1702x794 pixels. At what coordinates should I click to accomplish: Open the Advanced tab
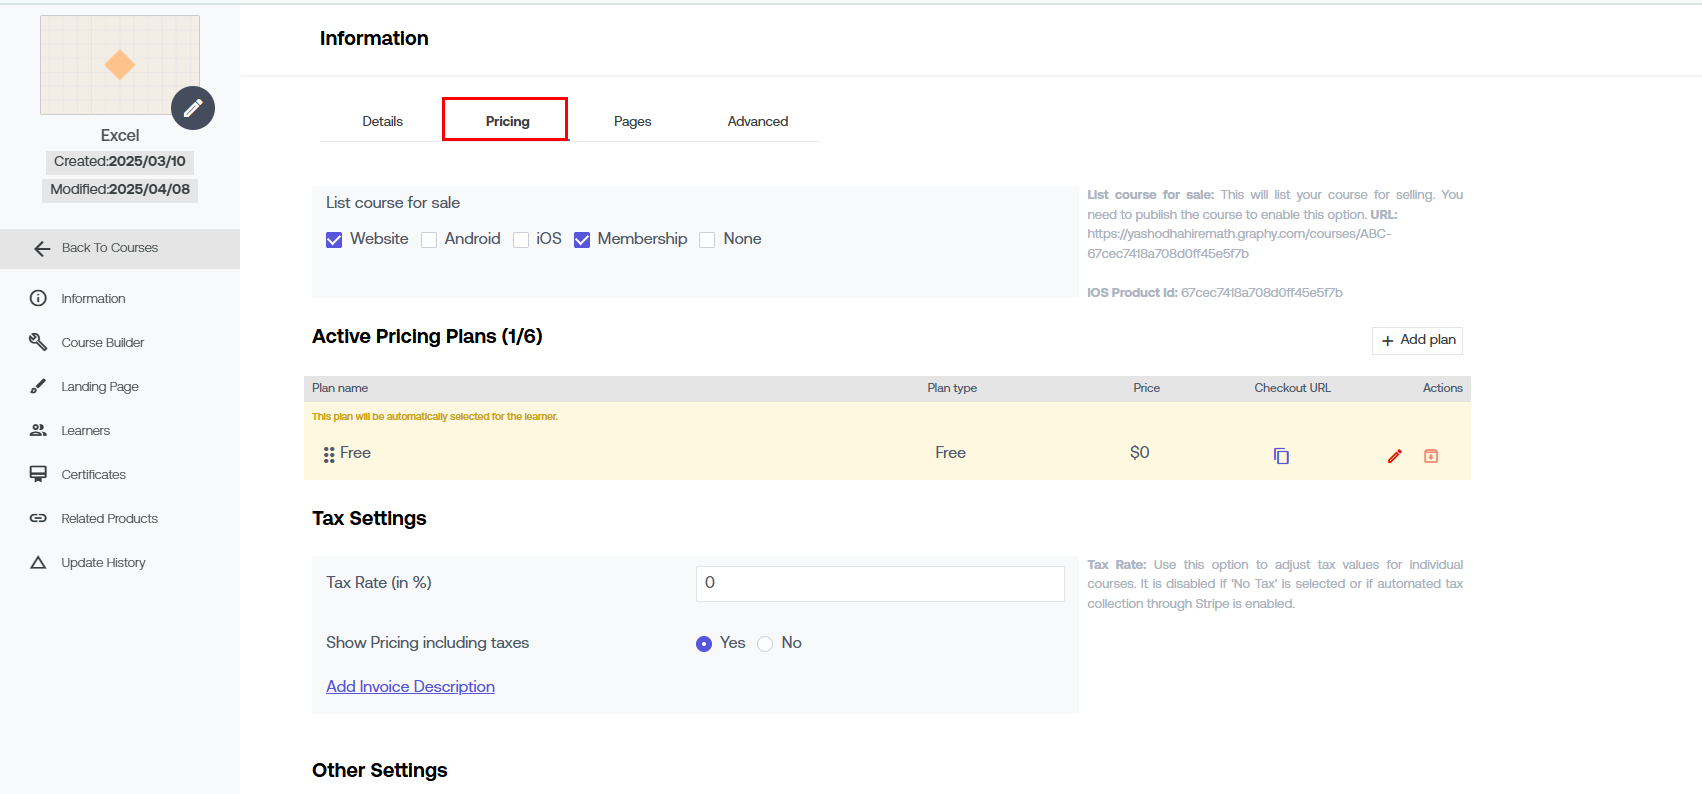[x=757, y=121]
